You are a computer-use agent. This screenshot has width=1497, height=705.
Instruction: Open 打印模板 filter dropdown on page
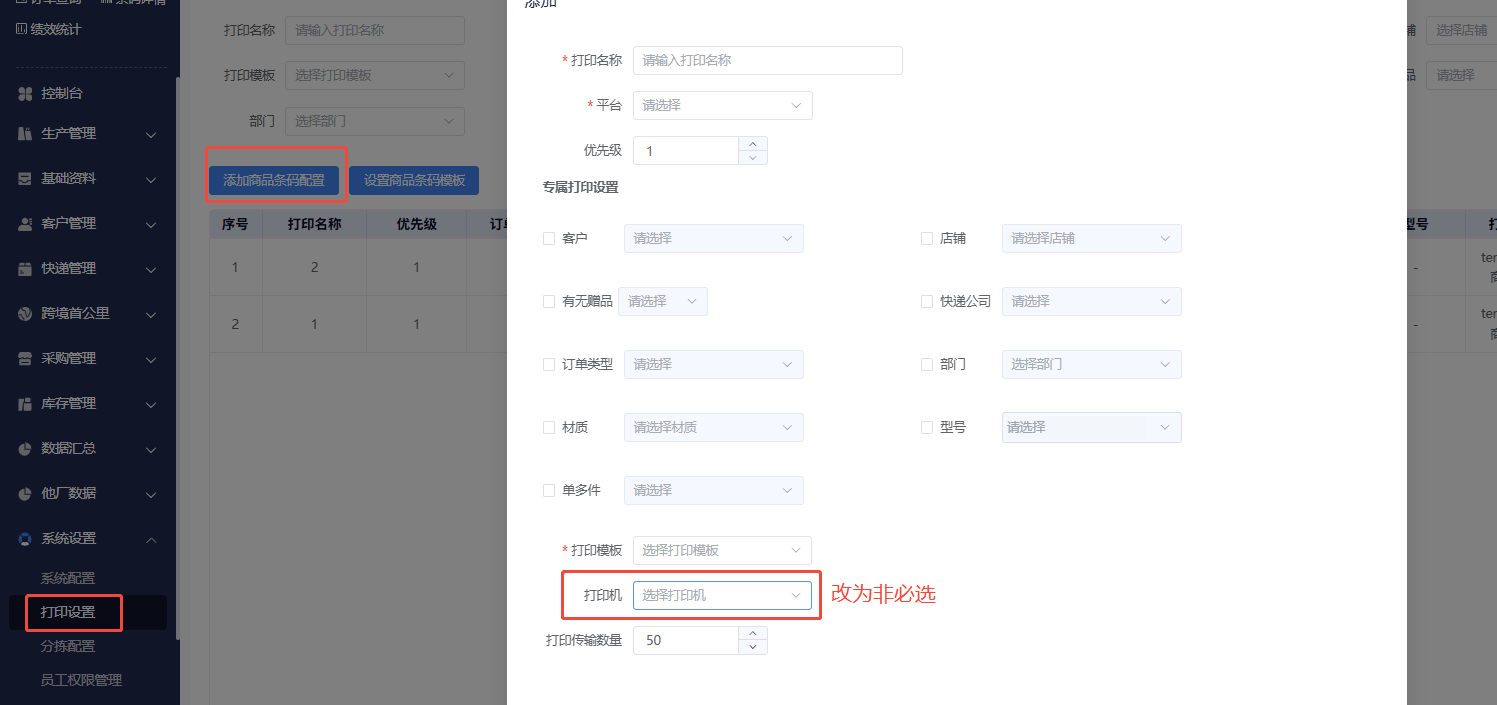coord(375,75)
